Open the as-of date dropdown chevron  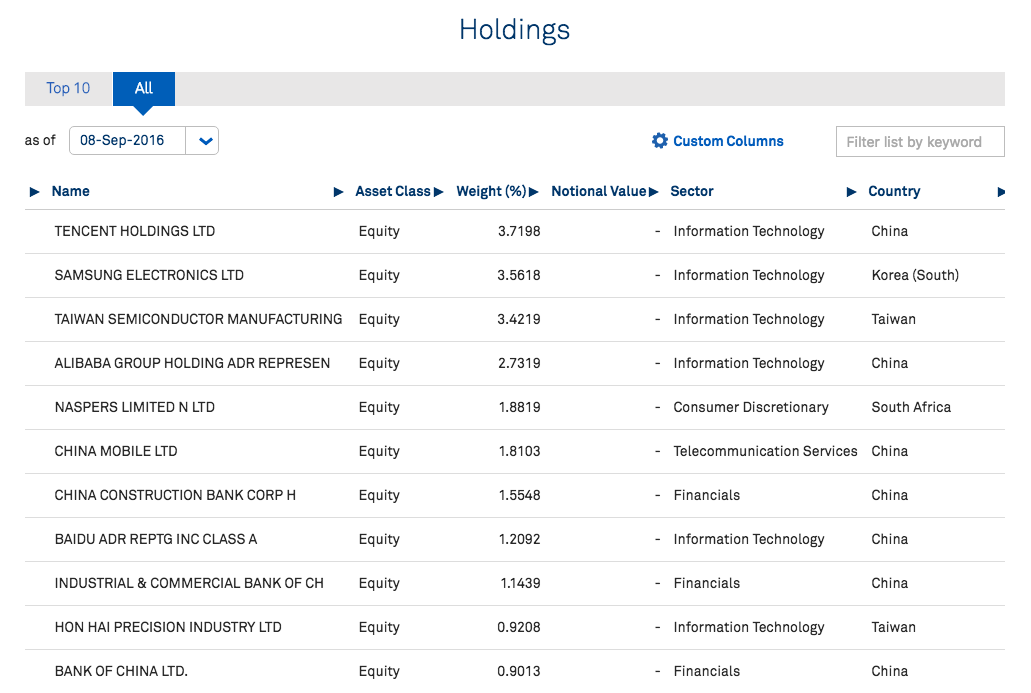(205, 141)
